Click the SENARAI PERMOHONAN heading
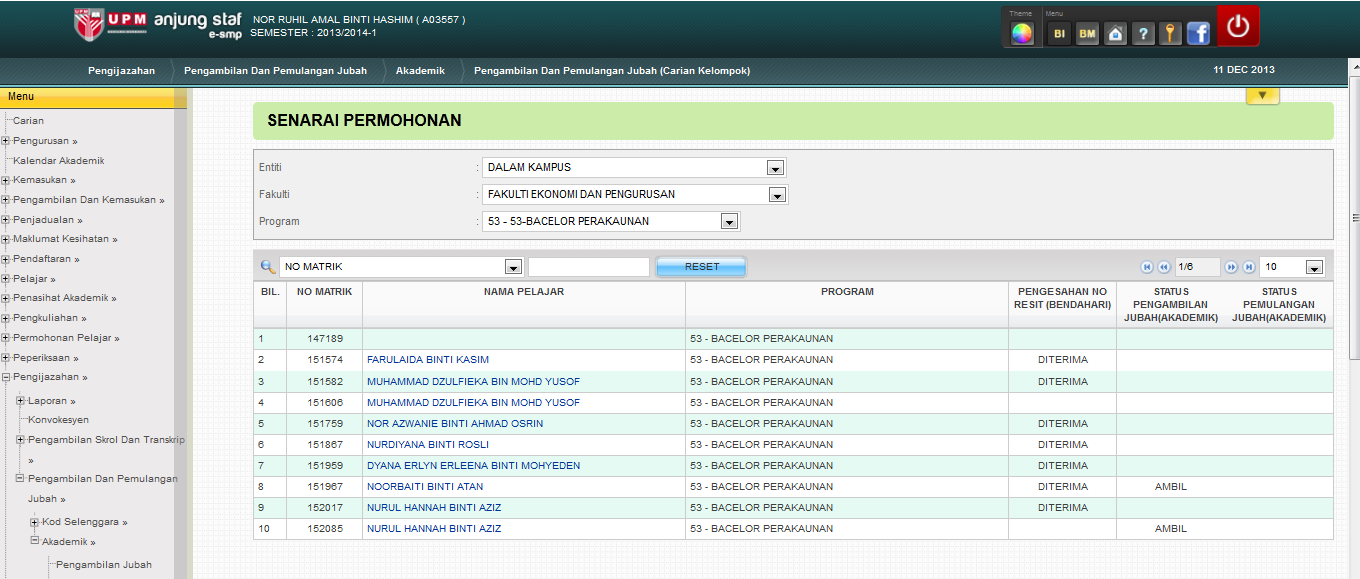Image resolution: width=1360 pixels, height=579 pixels. click(x=364, y=121)
